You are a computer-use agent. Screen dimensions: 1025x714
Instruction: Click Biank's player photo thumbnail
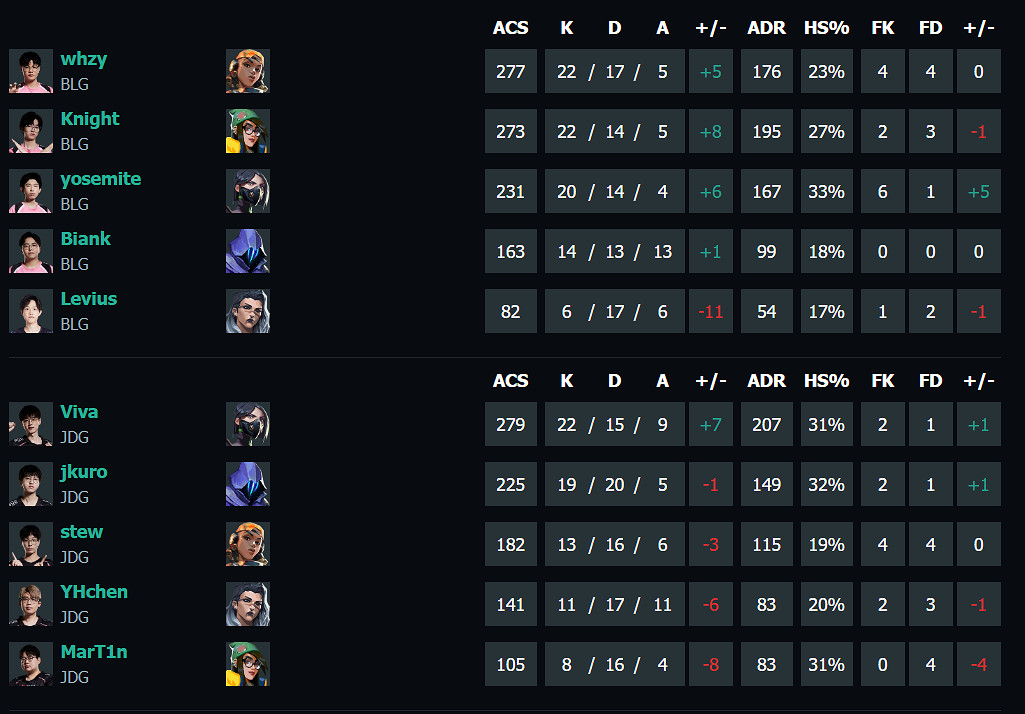pos(31,252)
